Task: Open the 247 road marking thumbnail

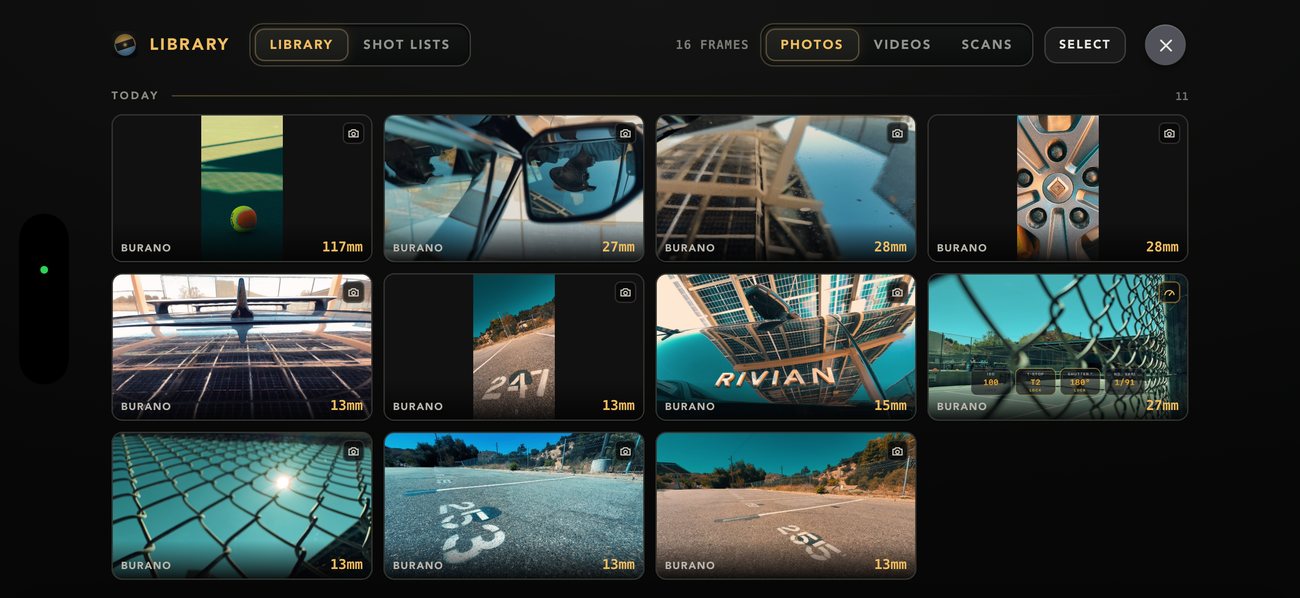Action: (x=514, y=347)
